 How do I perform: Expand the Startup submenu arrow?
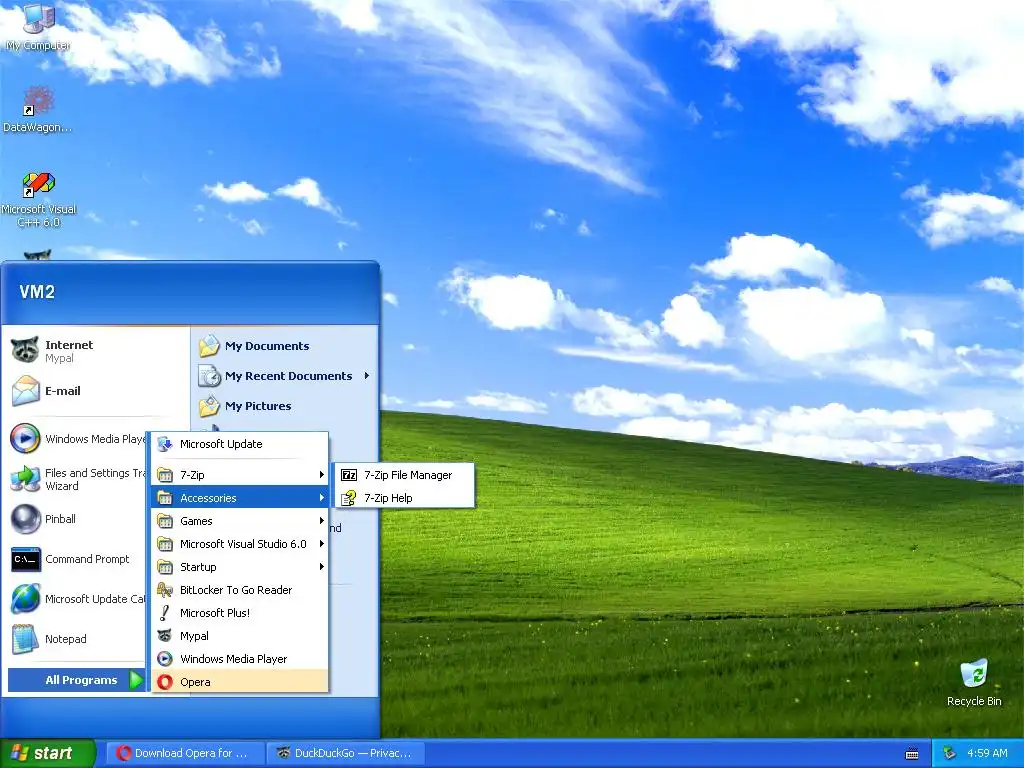(321, 567)
